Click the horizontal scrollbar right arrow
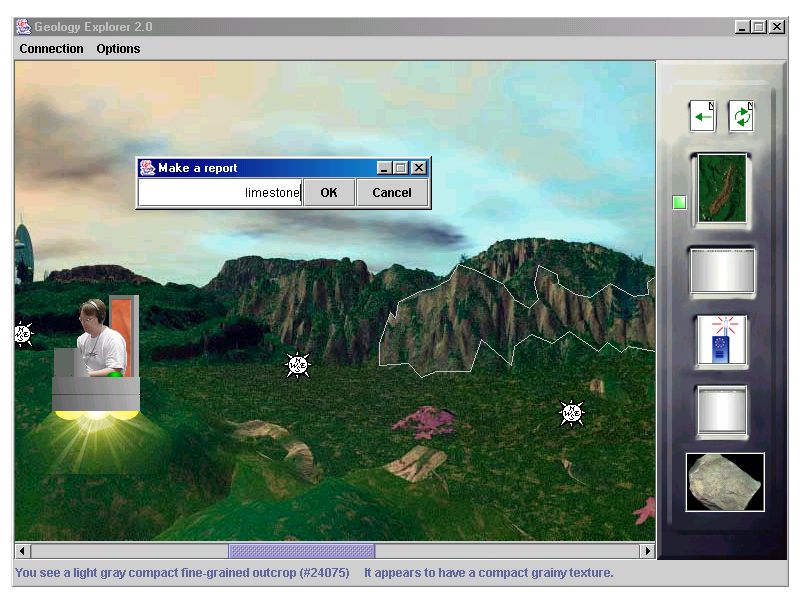 [647, 551]
